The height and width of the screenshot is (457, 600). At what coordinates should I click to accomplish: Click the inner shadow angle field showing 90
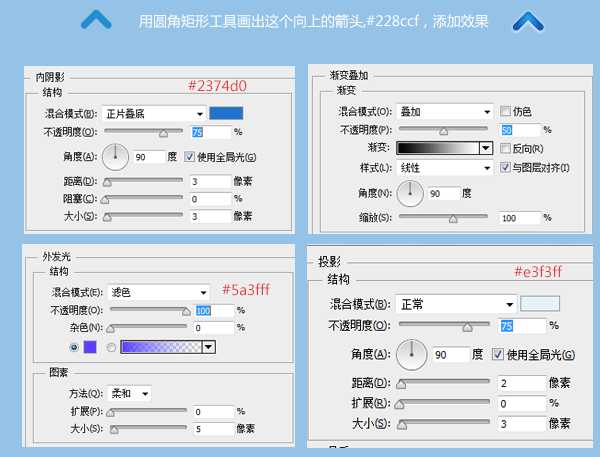149,157
